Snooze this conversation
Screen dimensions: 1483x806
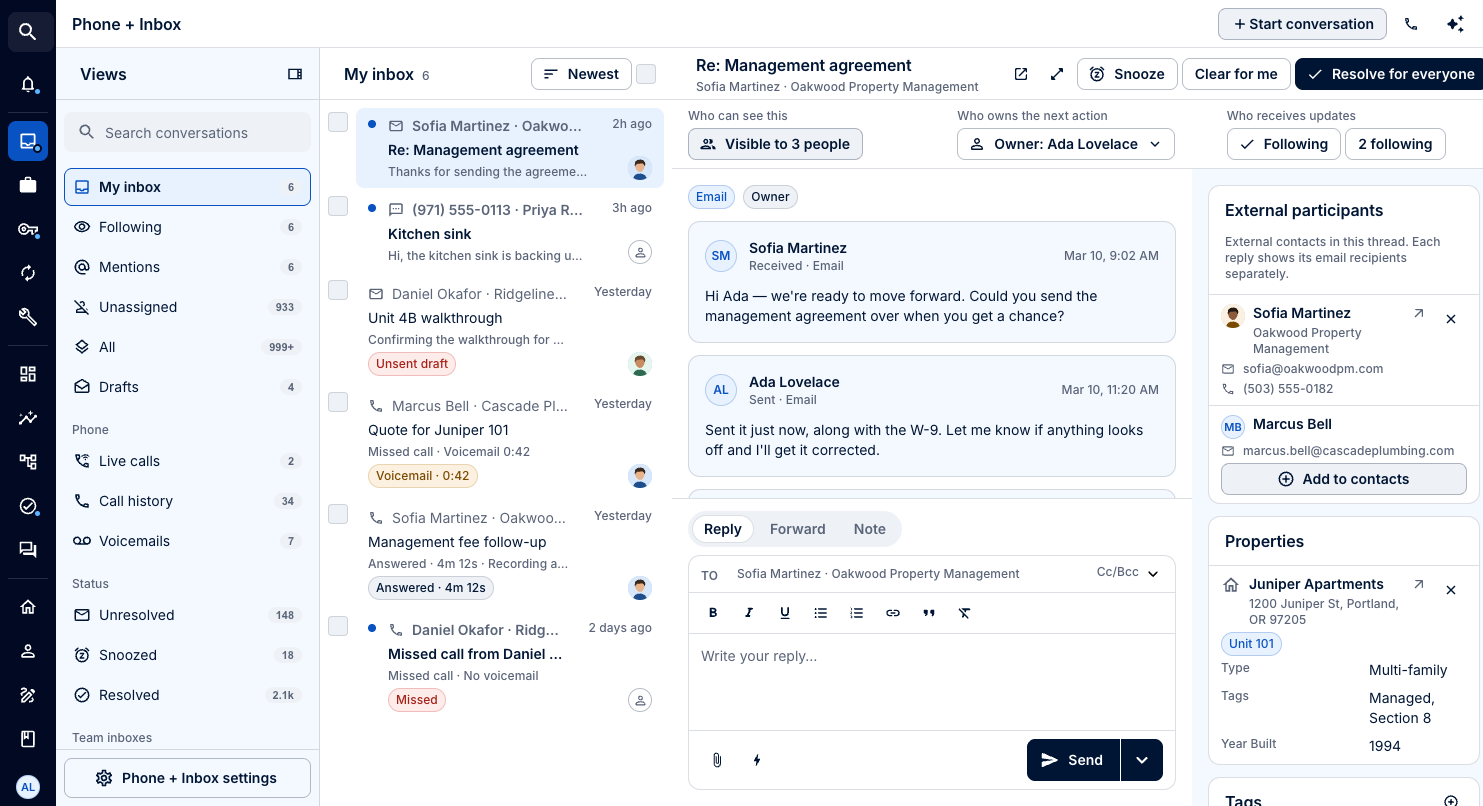coord(1127,74)
